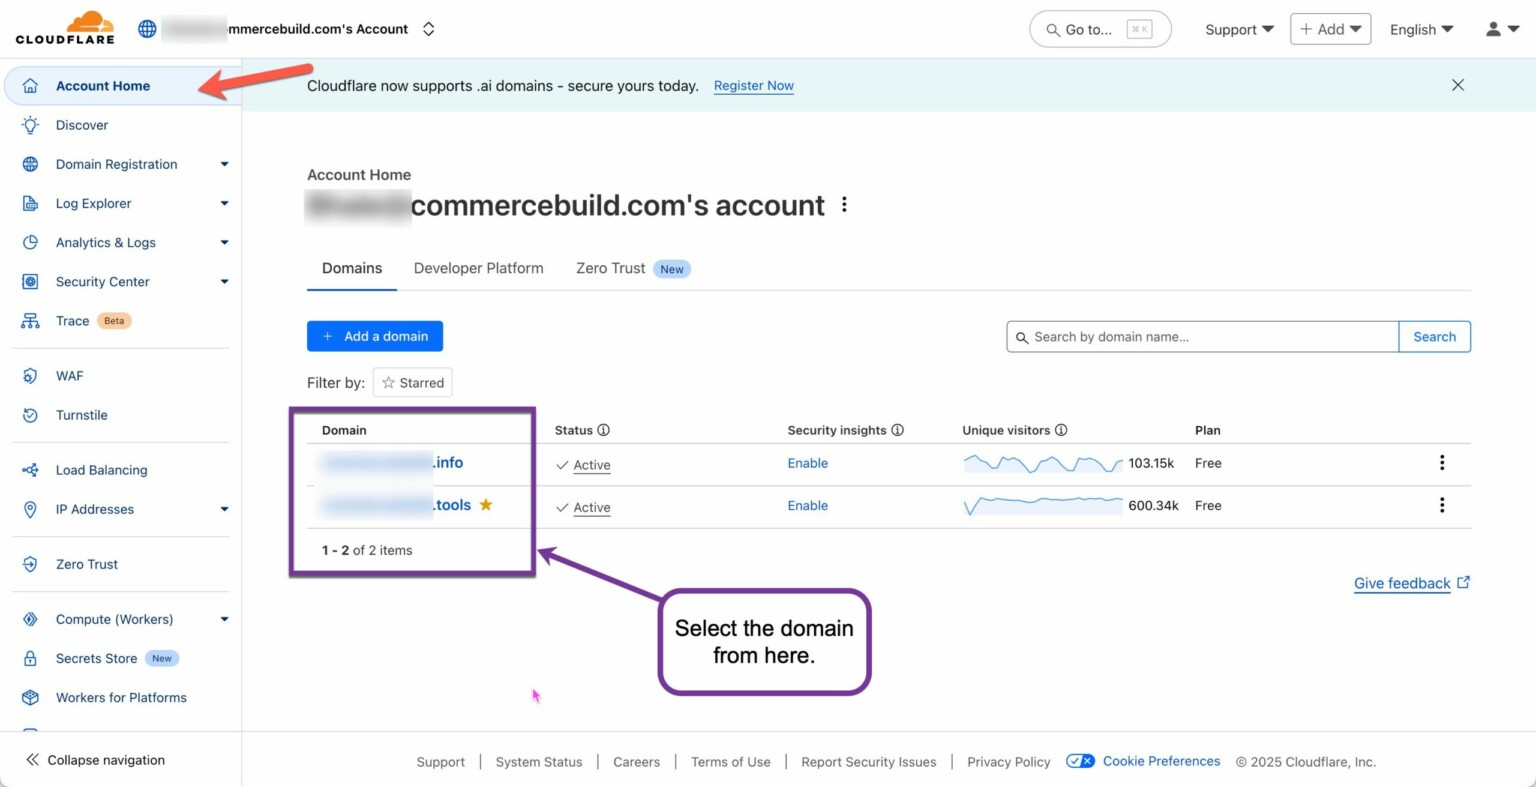This screenshot has height=787, width=1536.
Task: Switch to the Developer Platform tab
Action: (478, 268)
